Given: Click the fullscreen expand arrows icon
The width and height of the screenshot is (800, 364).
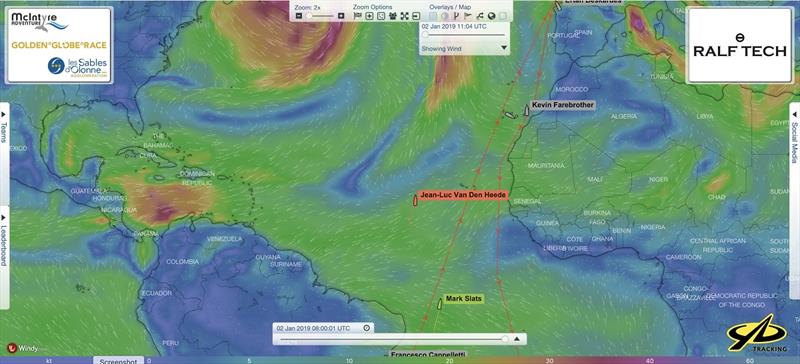Looking at the screenshot, I should pos(405,16).
